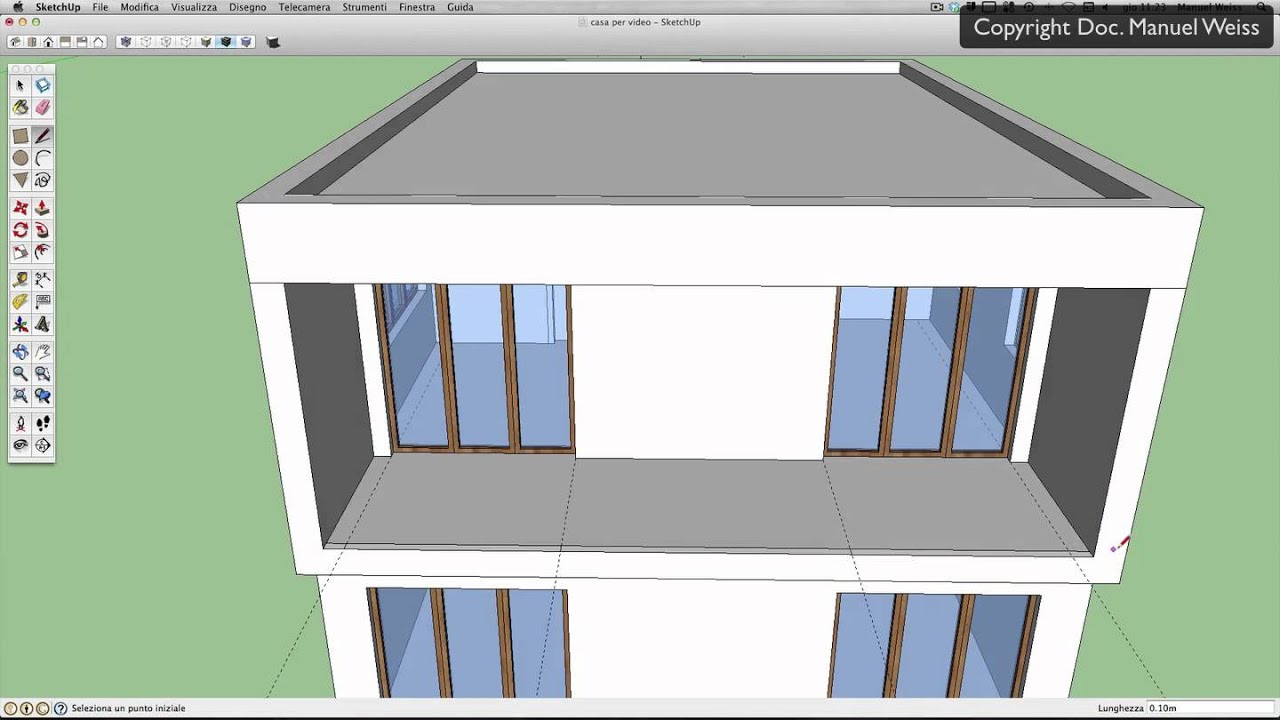Select the Arc tool
The width and height of the screenshot is (1280, 720).
pos(42,158)
